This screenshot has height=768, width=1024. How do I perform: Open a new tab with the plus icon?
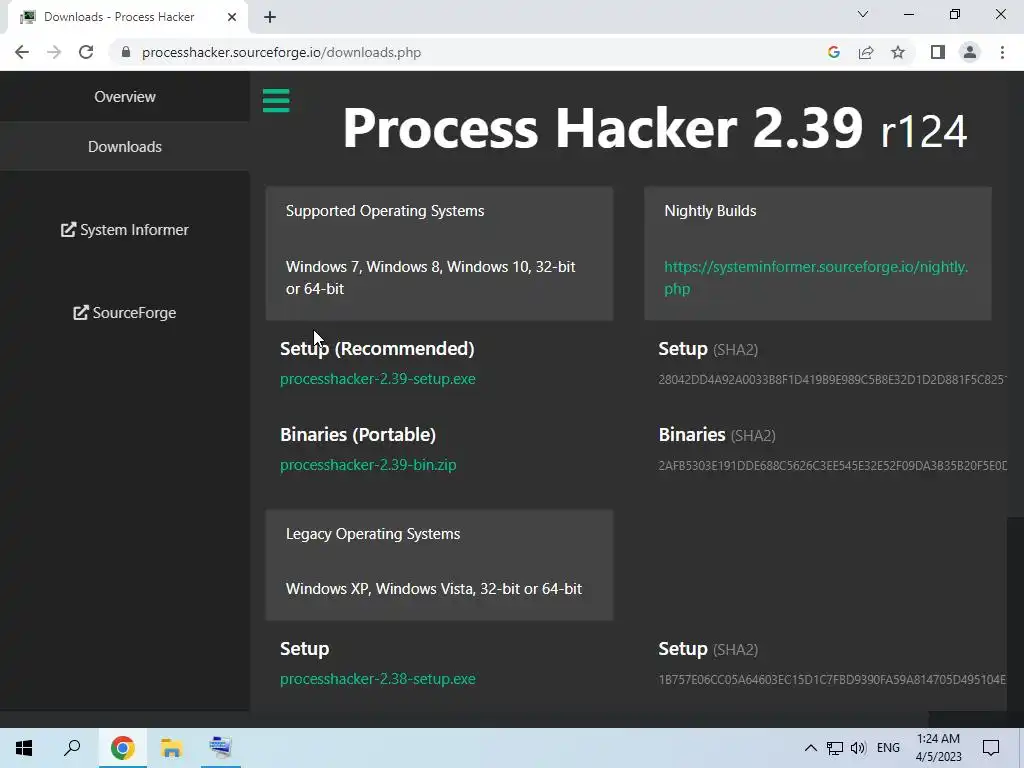[x=270, y=17]
